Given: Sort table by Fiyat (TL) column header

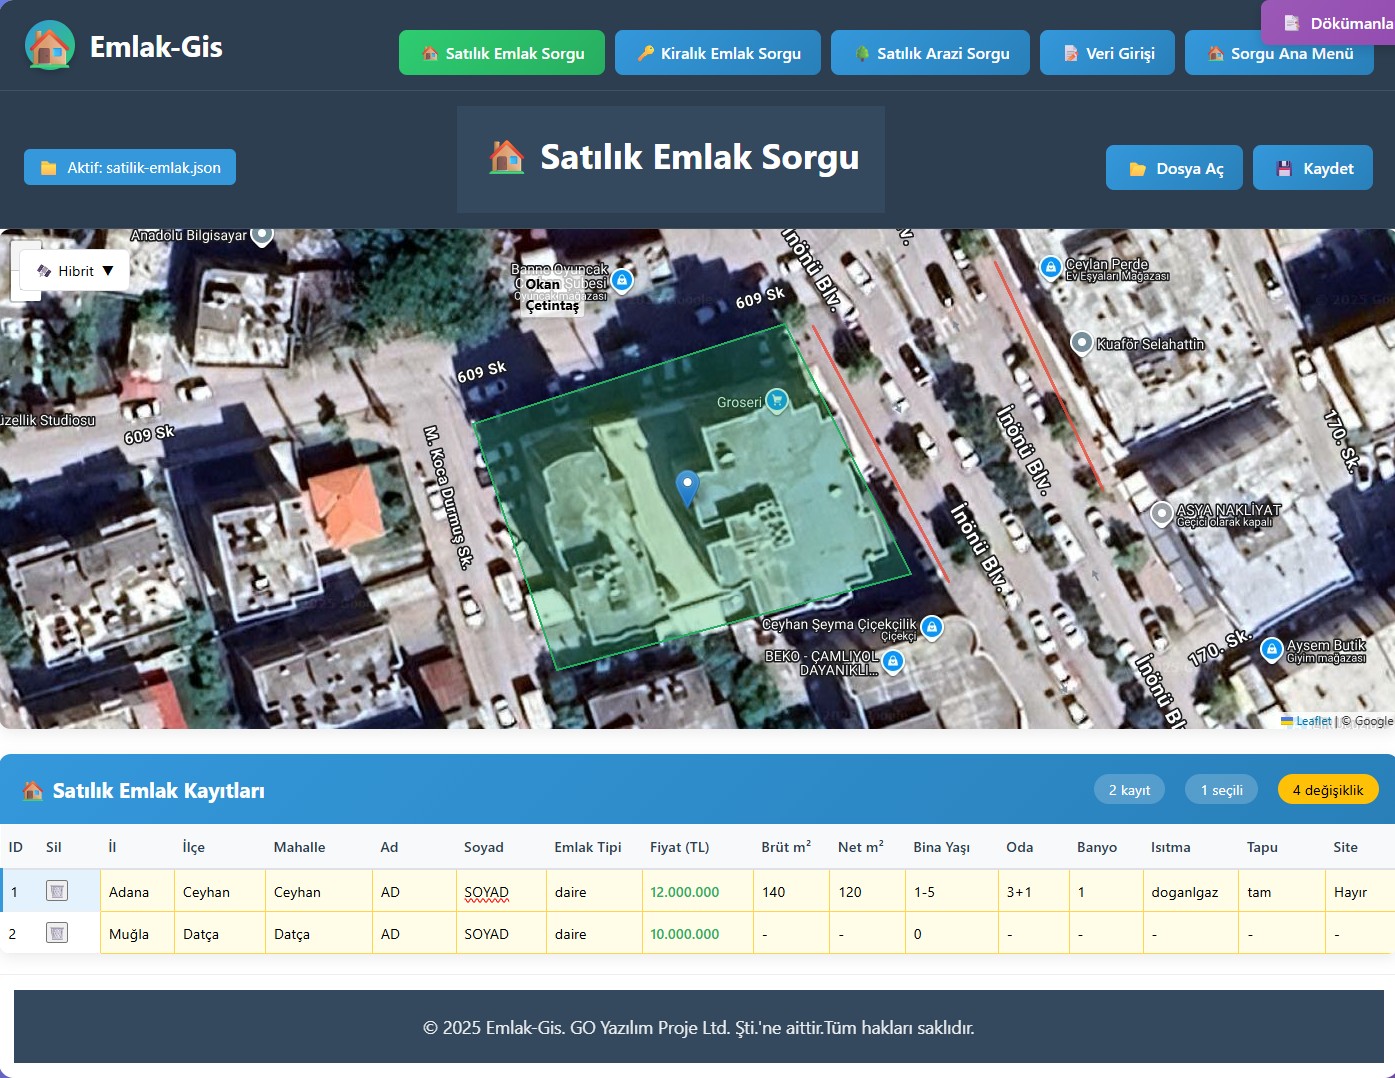Looking at the screenshot, I should click(x=679, y=847).
